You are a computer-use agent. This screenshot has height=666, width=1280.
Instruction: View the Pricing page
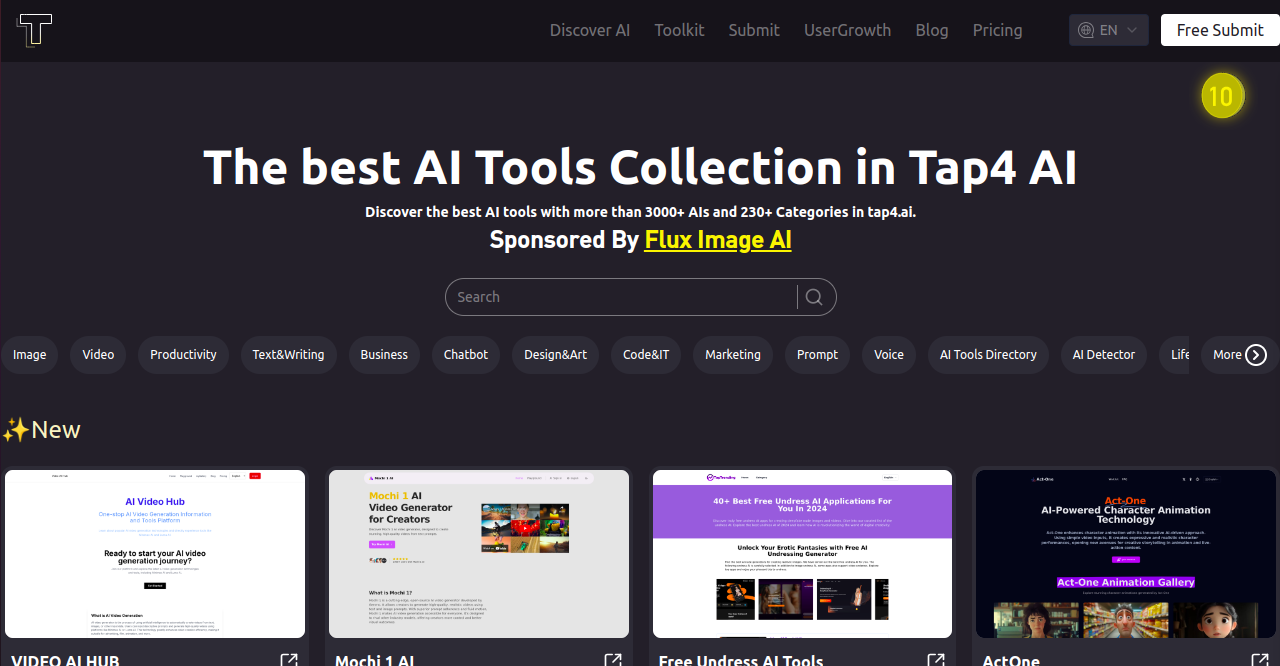(997, 30)
